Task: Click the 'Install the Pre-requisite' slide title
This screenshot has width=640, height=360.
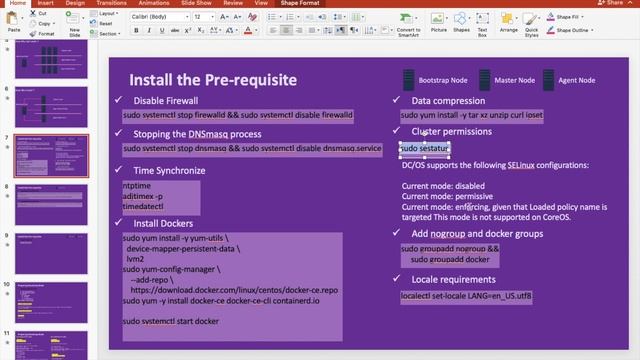Action: 213,80
